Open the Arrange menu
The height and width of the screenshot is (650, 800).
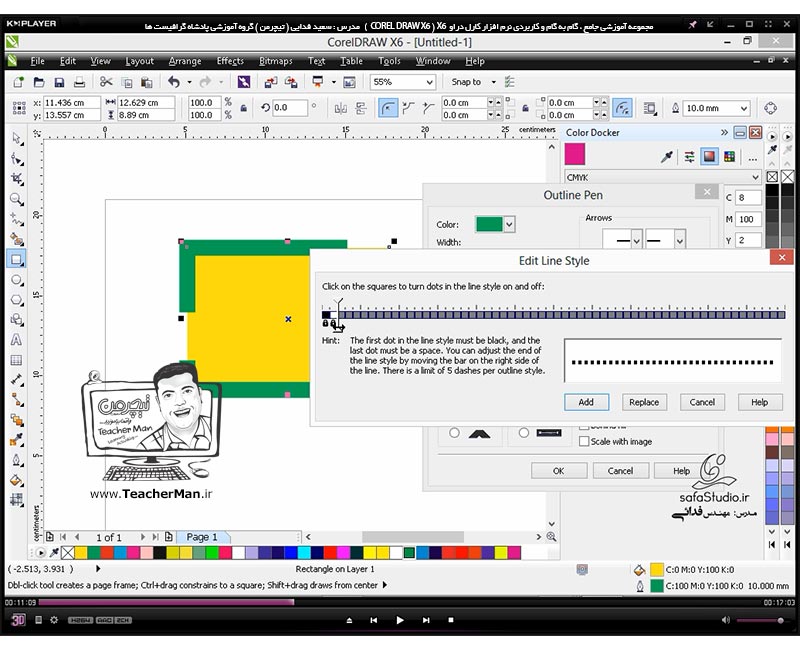[x=185, y=61]
